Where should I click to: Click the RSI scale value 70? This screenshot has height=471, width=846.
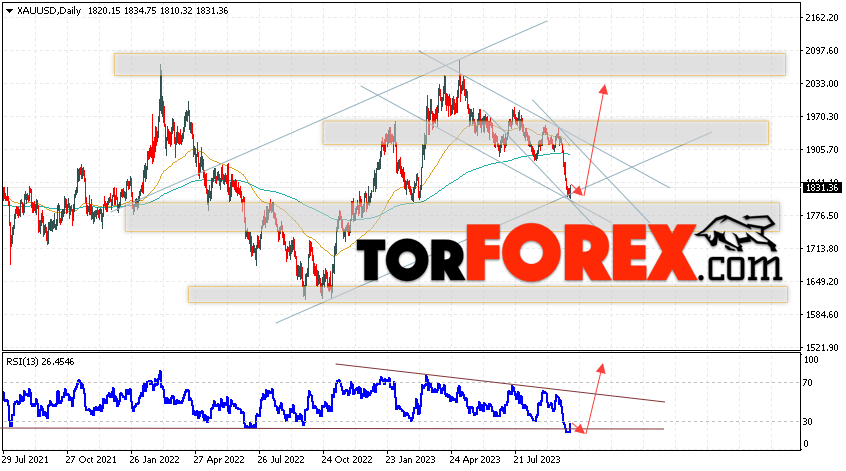(808, 383)
